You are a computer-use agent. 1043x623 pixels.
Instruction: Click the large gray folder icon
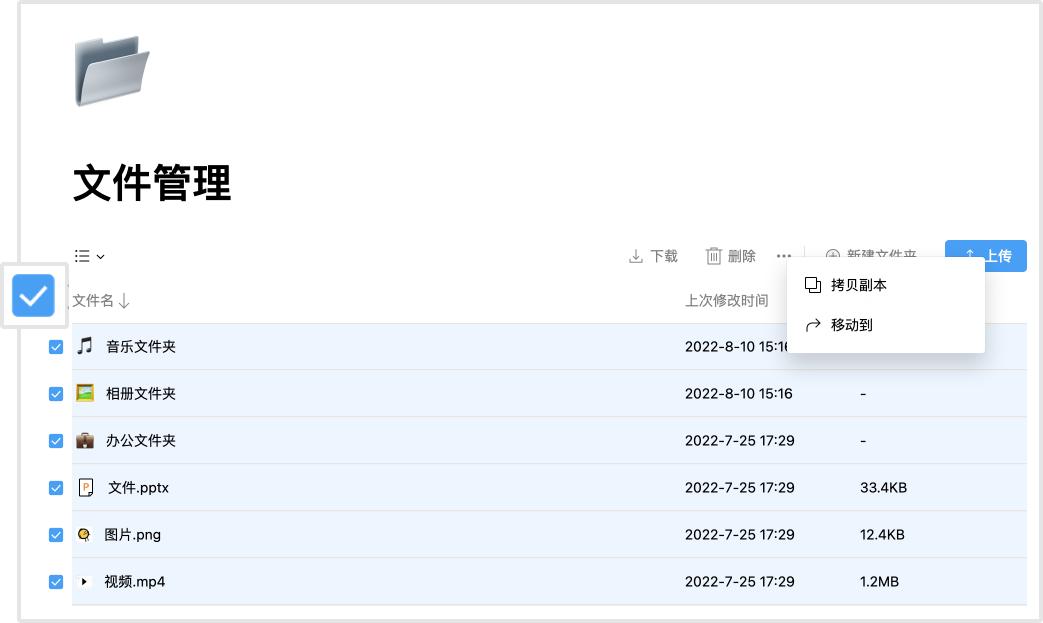112,71
